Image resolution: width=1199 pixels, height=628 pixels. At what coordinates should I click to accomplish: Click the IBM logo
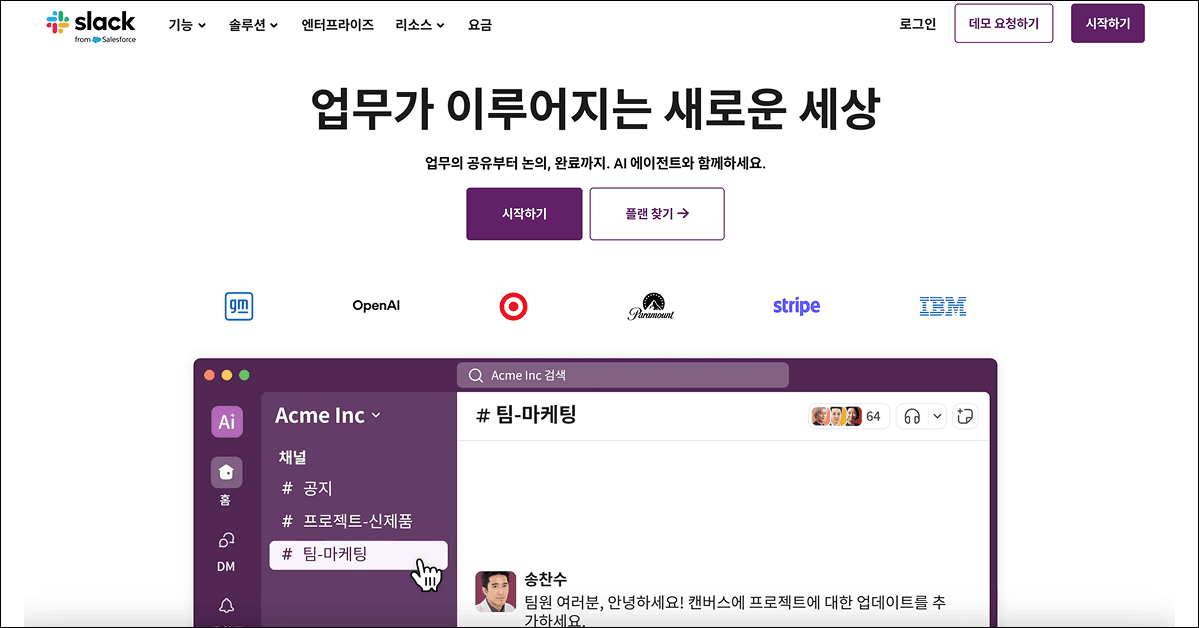pyautogui.click(x=942, y=307)
